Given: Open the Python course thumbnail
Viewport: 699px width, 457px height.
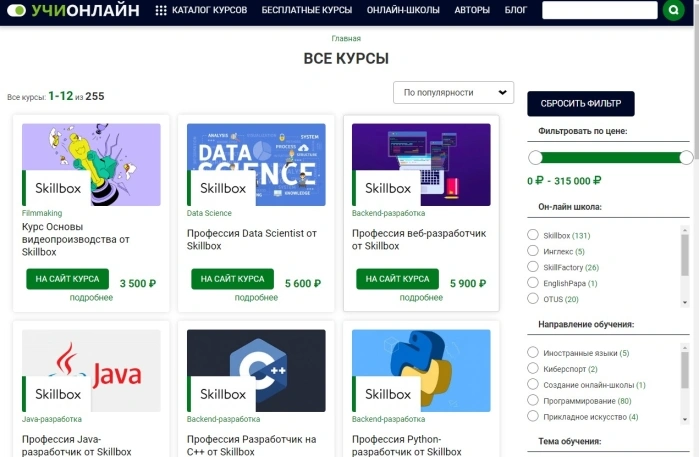Looking at the screenshot, I should click(421, 371).
